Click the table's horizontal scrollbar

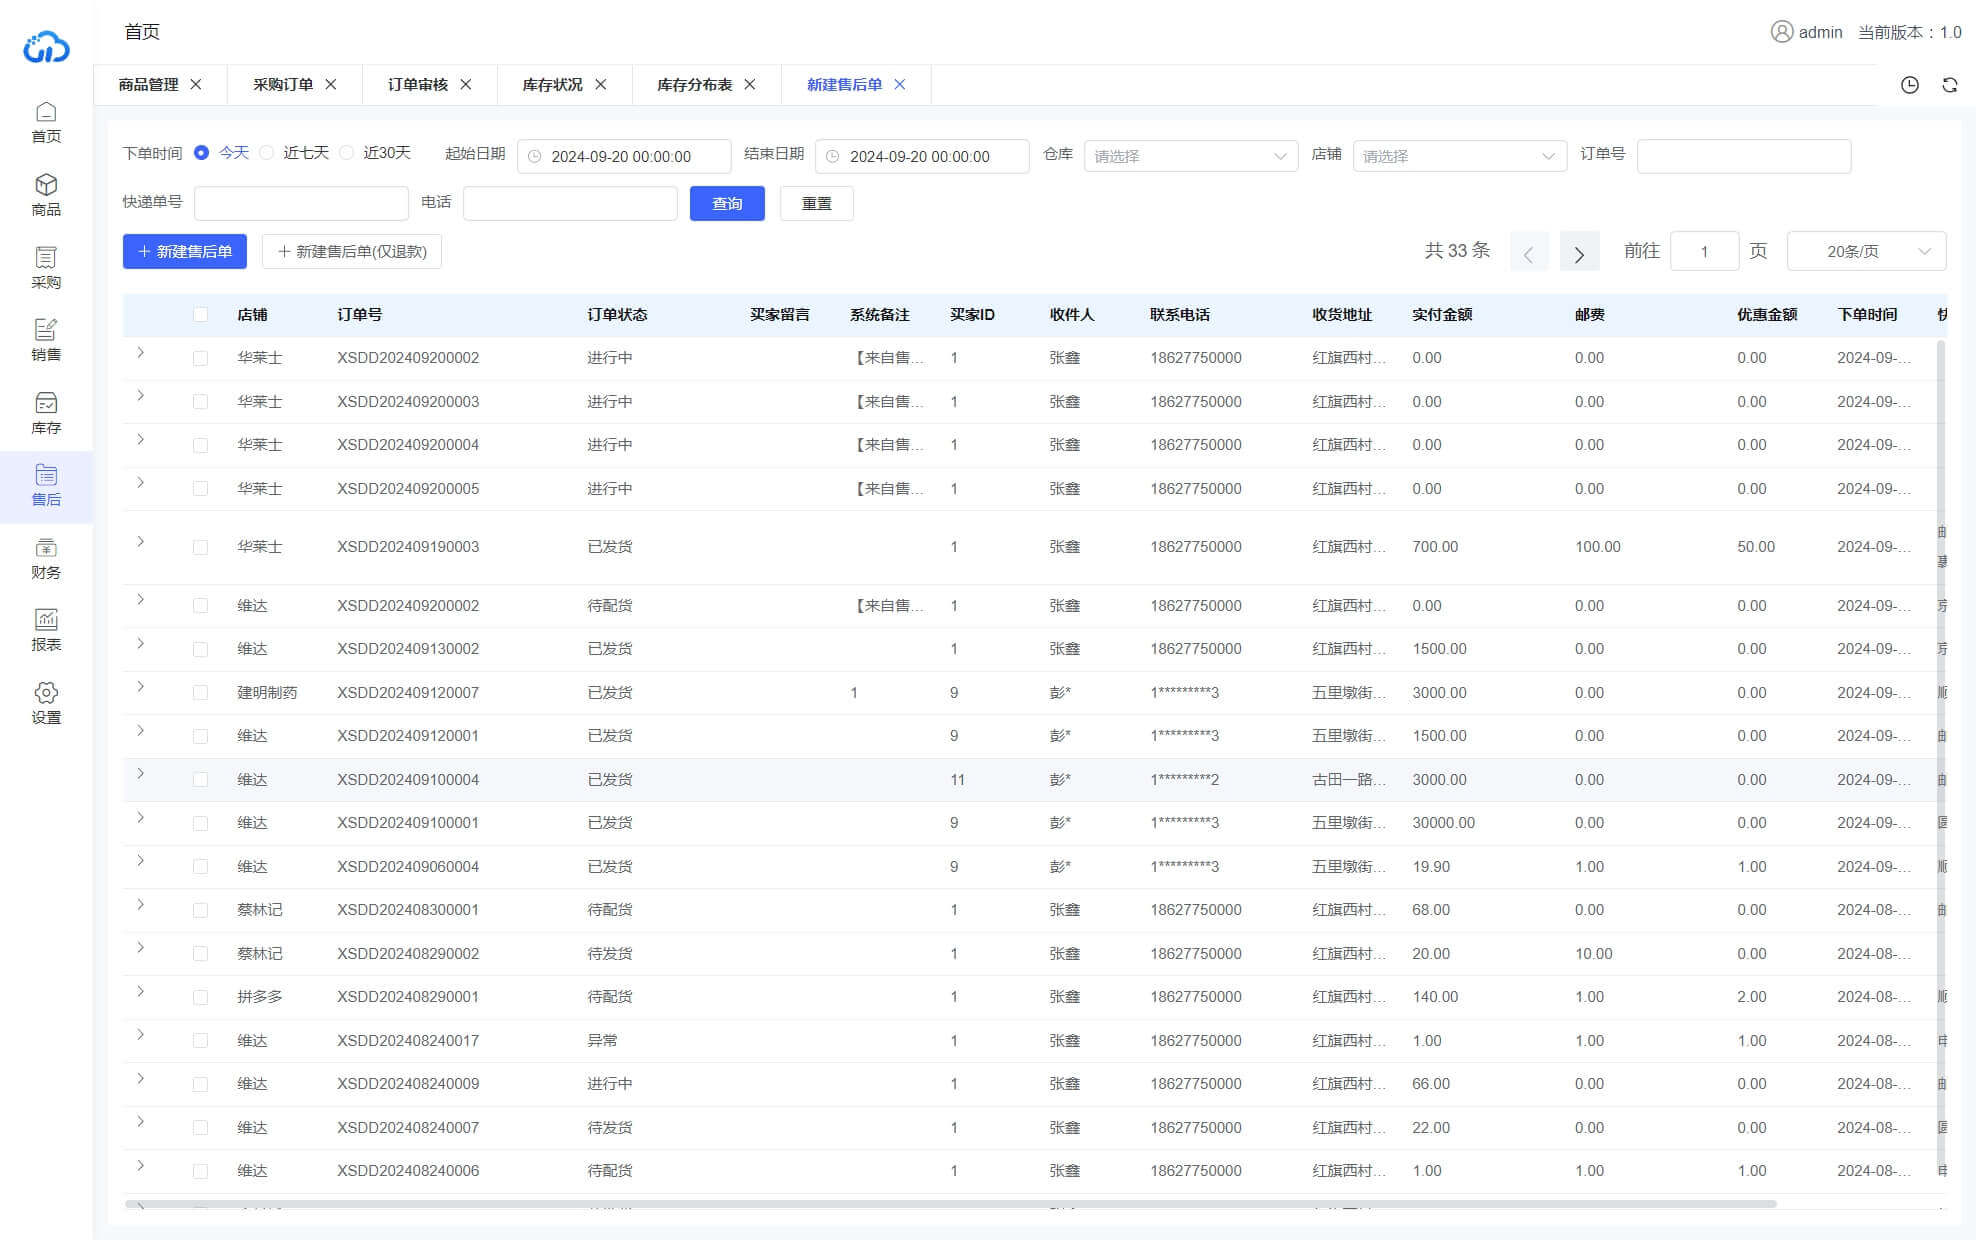pyautogui.click(x=950, y=1204)
